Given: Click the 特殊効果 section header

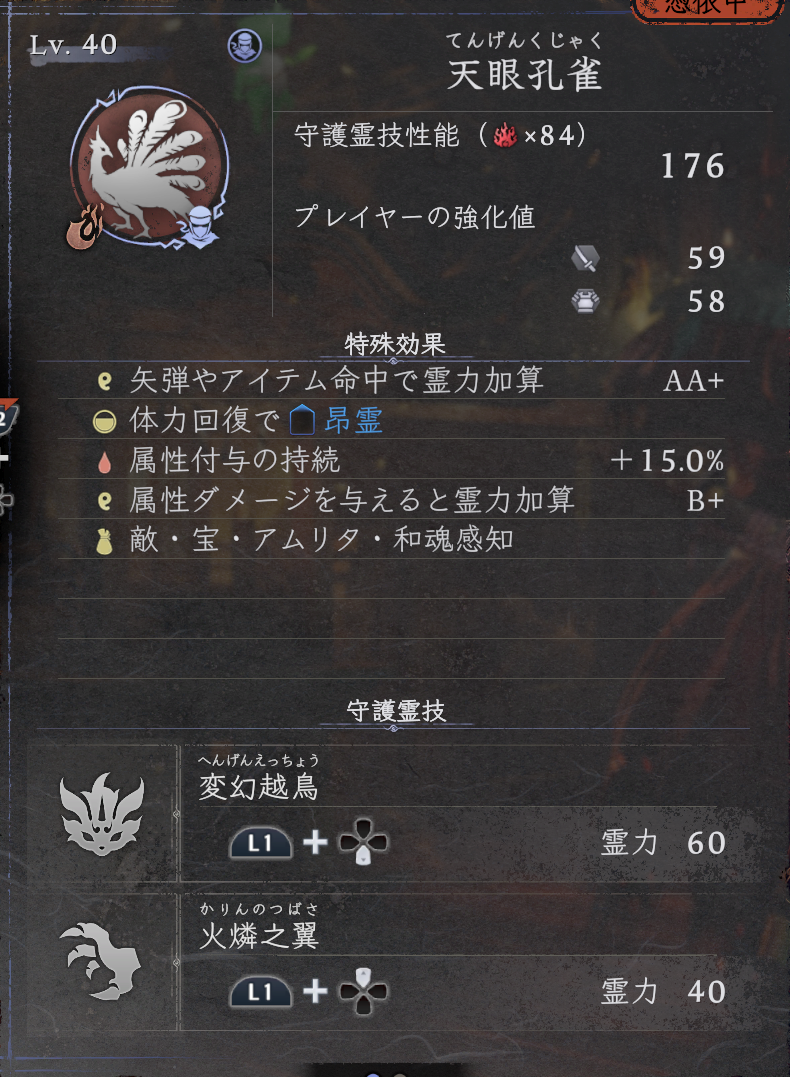Looking at the screenshot, I should pos(395,344).
